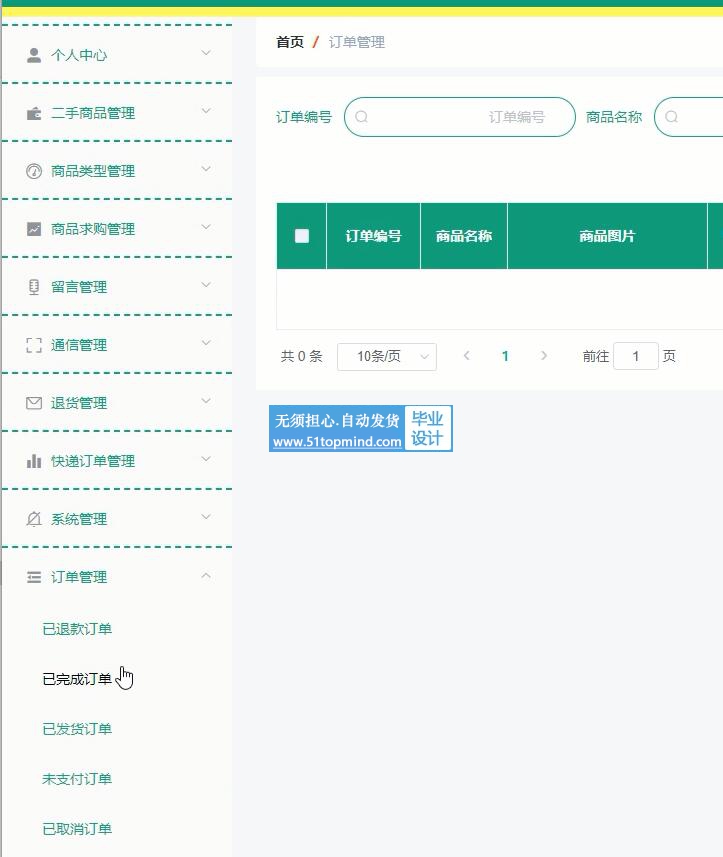Click the magnifier icon in 订单编号 search
The image size is (723, 857).
click(361, 116)
